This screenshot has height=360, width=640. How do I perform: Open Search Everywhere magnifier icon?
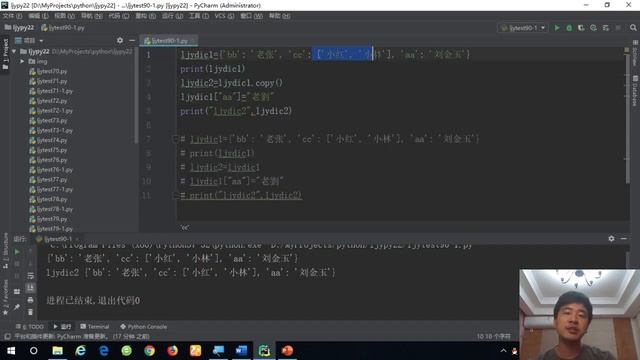633,28
